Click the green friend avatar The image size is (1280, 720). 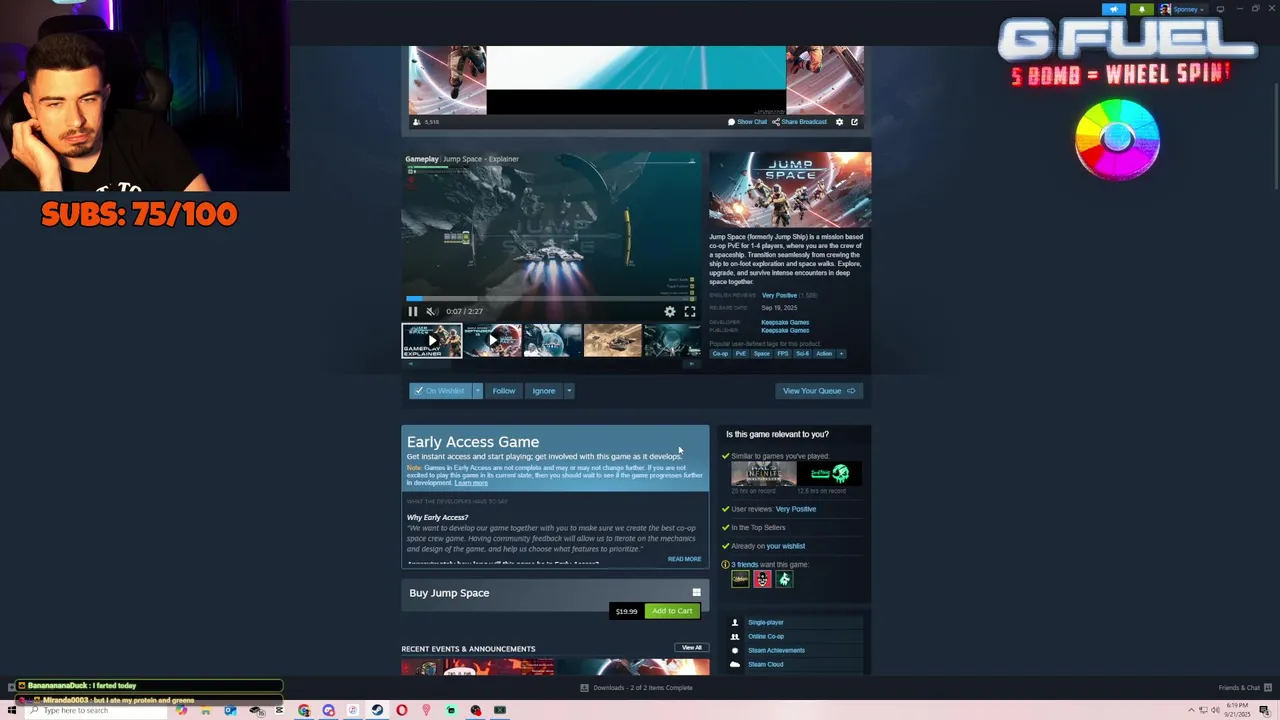(784, 579)
